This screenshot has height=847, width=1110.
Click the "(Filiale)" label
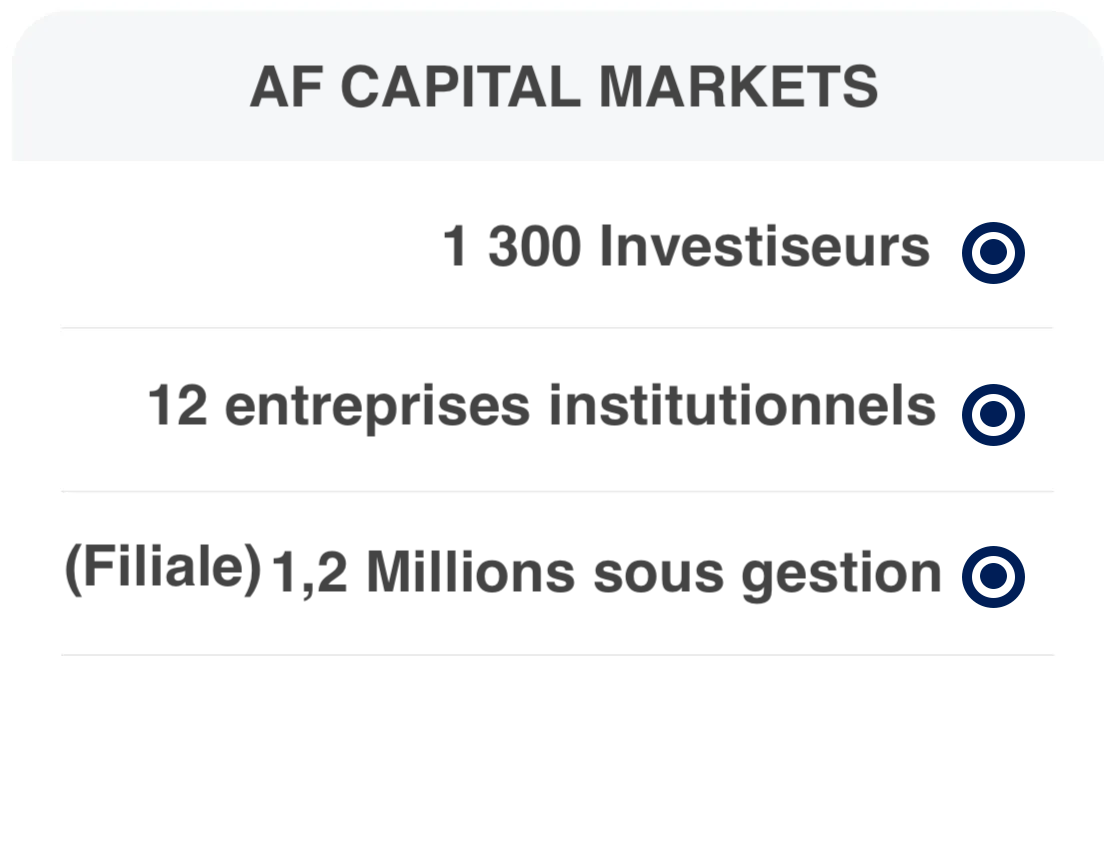click(162, 569)
